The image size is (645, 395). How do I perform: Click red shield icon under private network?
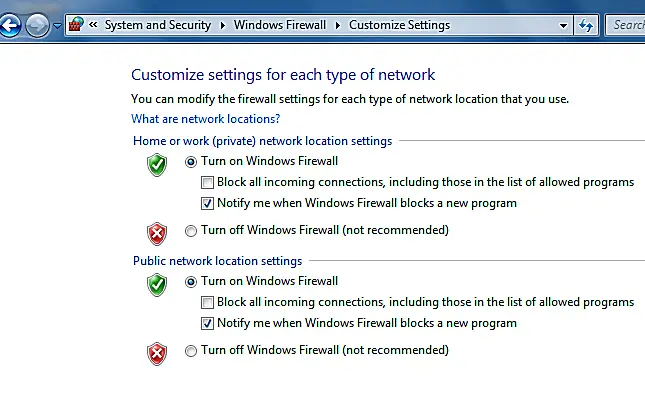(x=157, y=234)
